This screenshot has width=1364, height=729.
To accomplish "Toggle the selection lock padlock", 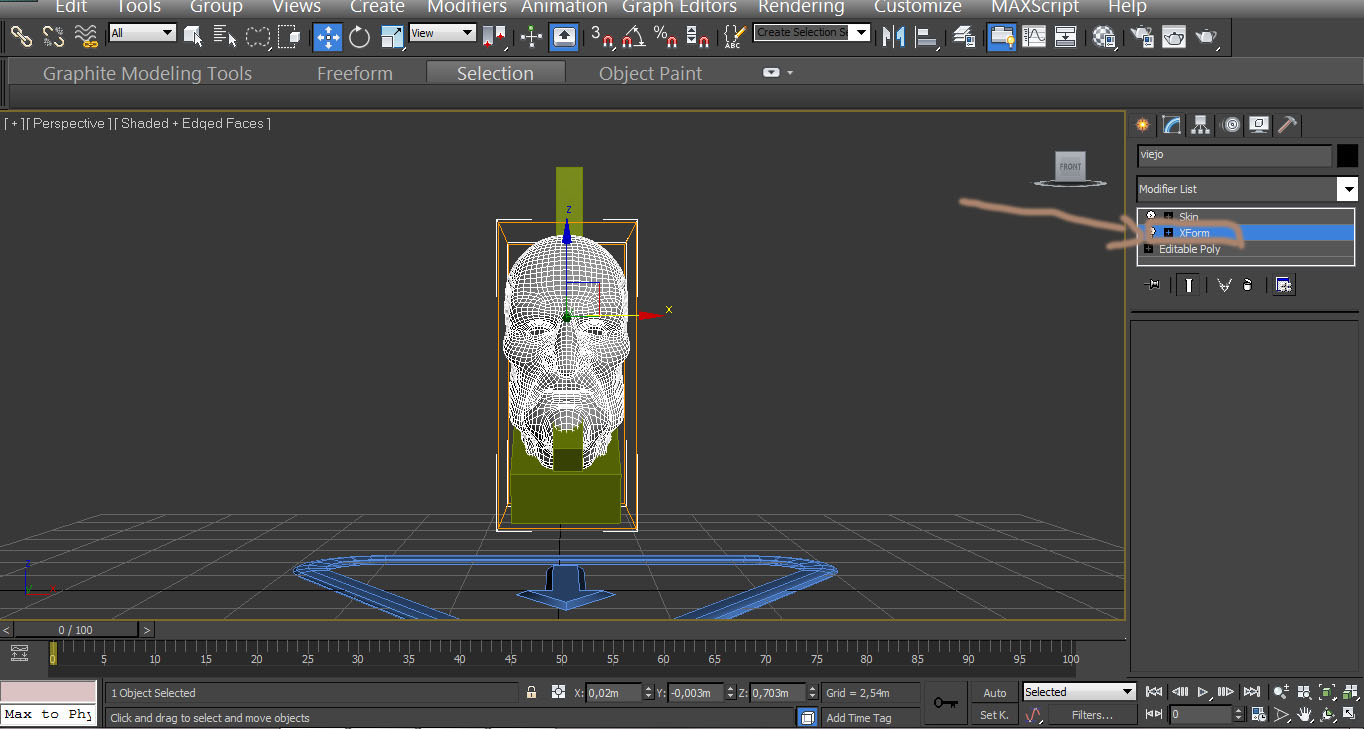I will pyautogui.click(x=531, y=692).
